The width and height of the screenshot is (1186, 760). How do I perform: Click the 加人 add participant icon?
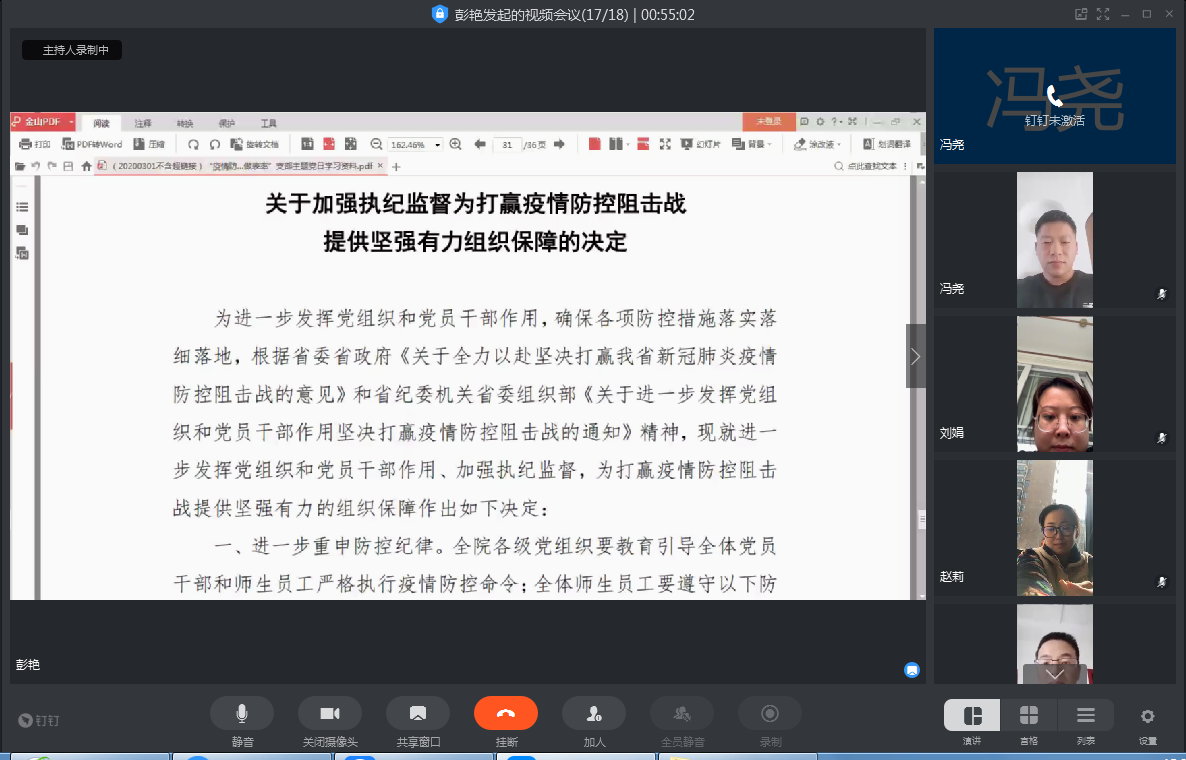(594, 712)
